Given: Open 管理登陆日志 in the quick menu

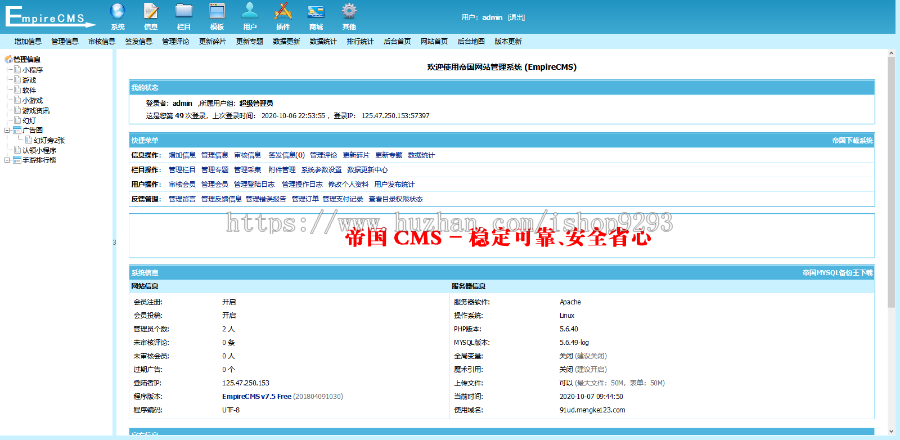Looking at the screenshot, I should pos(255,184).
